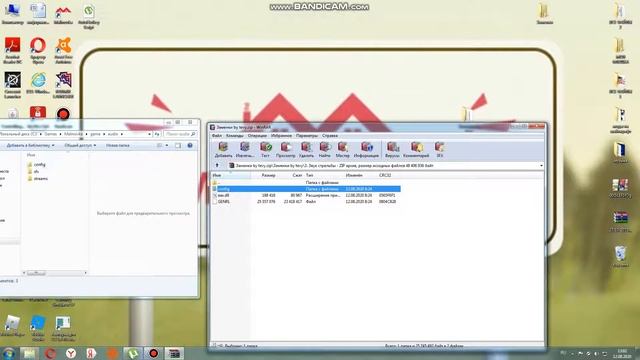Select the highlighted config folder row in WinRAR
Viewport: 640px width, 360px height.
[x=306, y=189]
